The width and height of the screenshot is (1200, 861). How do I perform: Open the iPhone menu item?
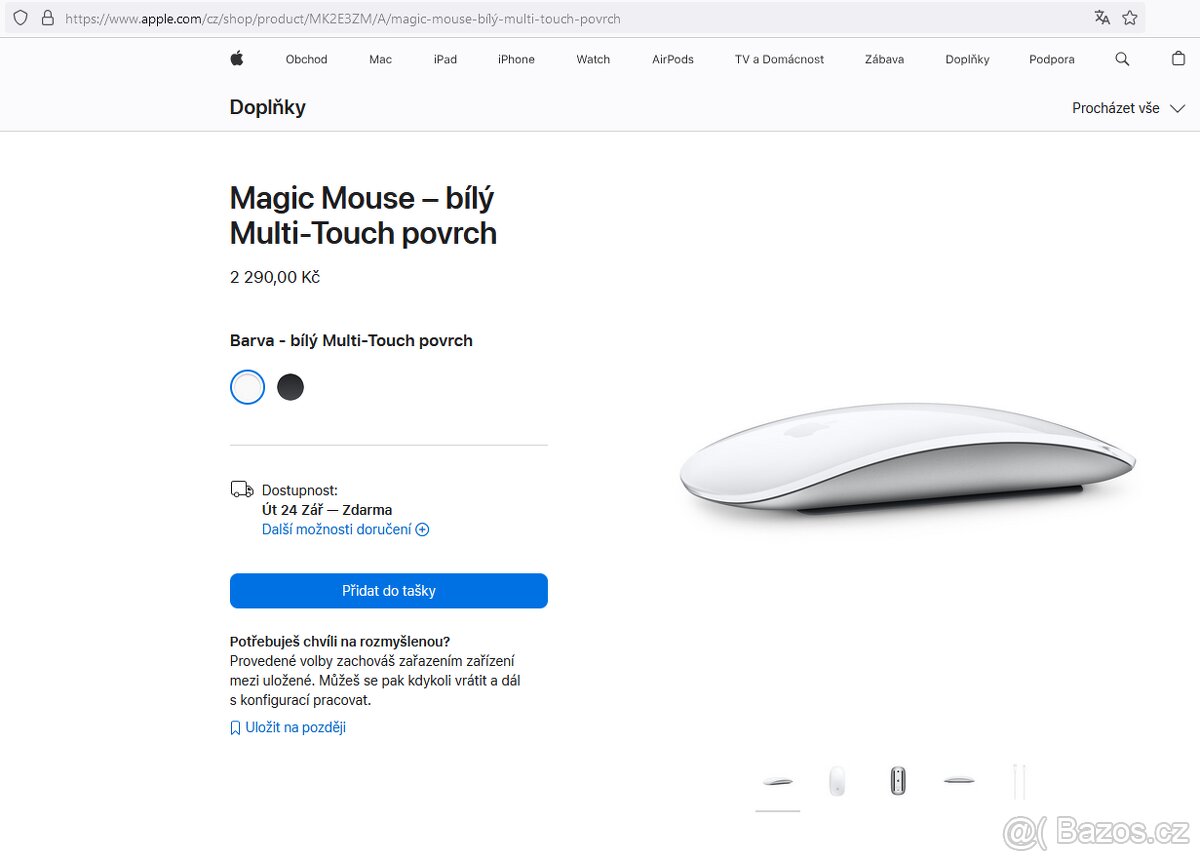pyautogui.click(x=516, y=59)
